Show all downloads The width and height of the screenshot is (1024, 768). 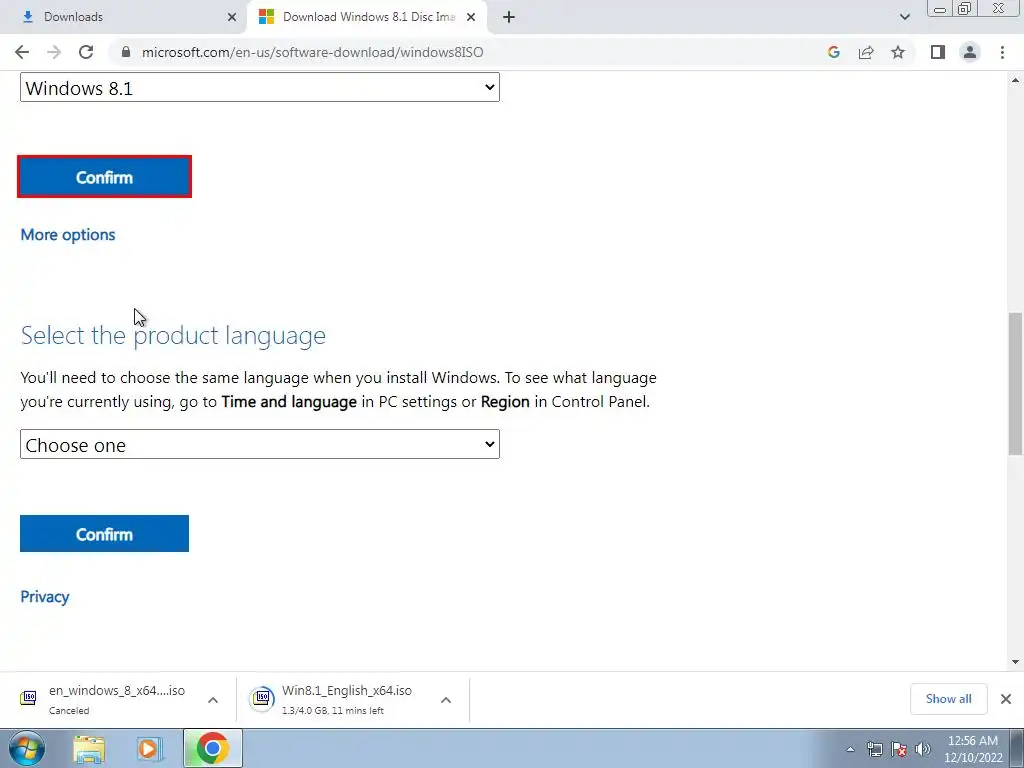[948, 699]
